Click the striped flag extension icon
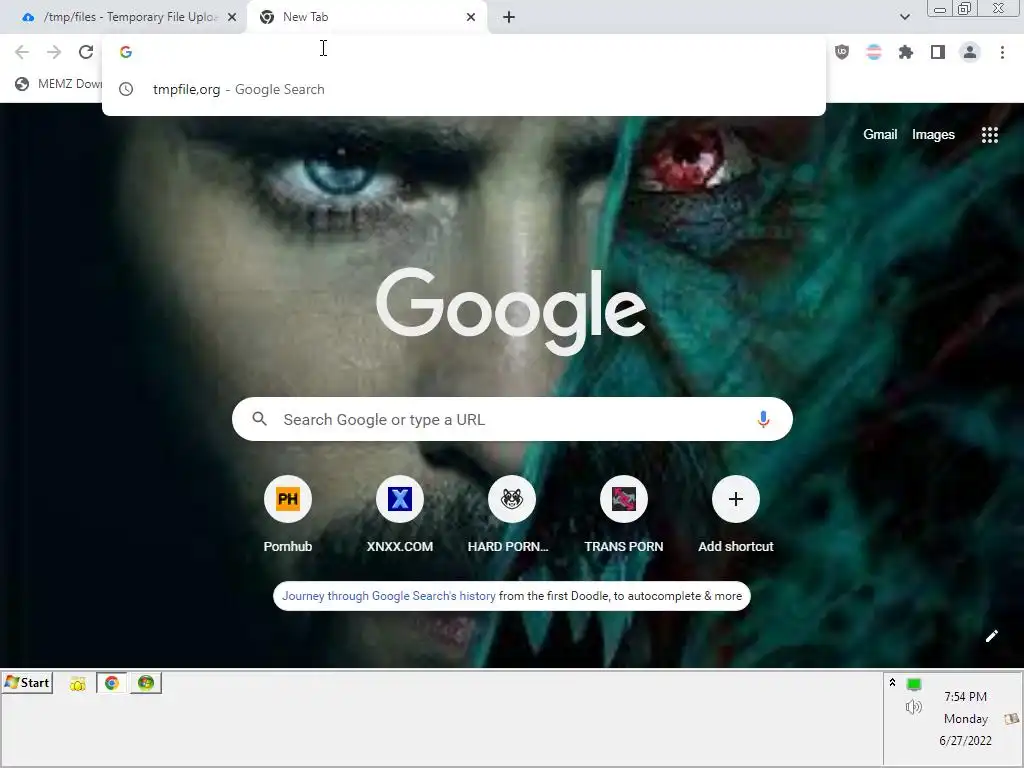1024x768 pixels. [x=874, y=52]
